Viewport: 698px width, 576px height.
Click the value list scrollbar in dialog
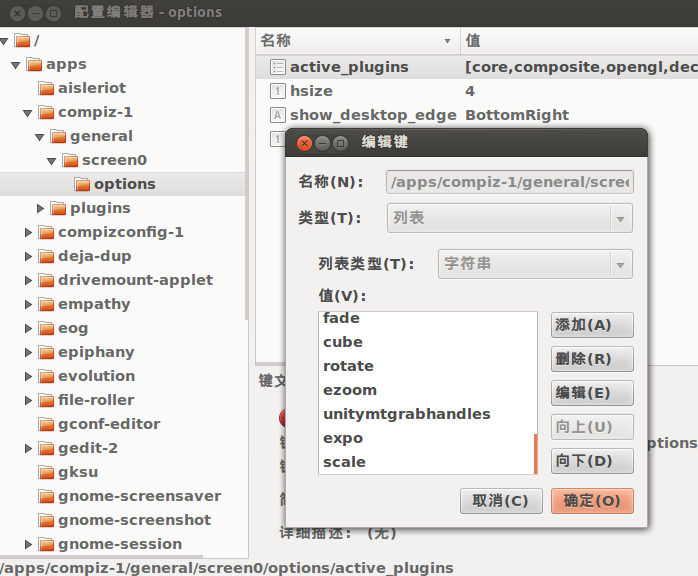tap(536, 454)
